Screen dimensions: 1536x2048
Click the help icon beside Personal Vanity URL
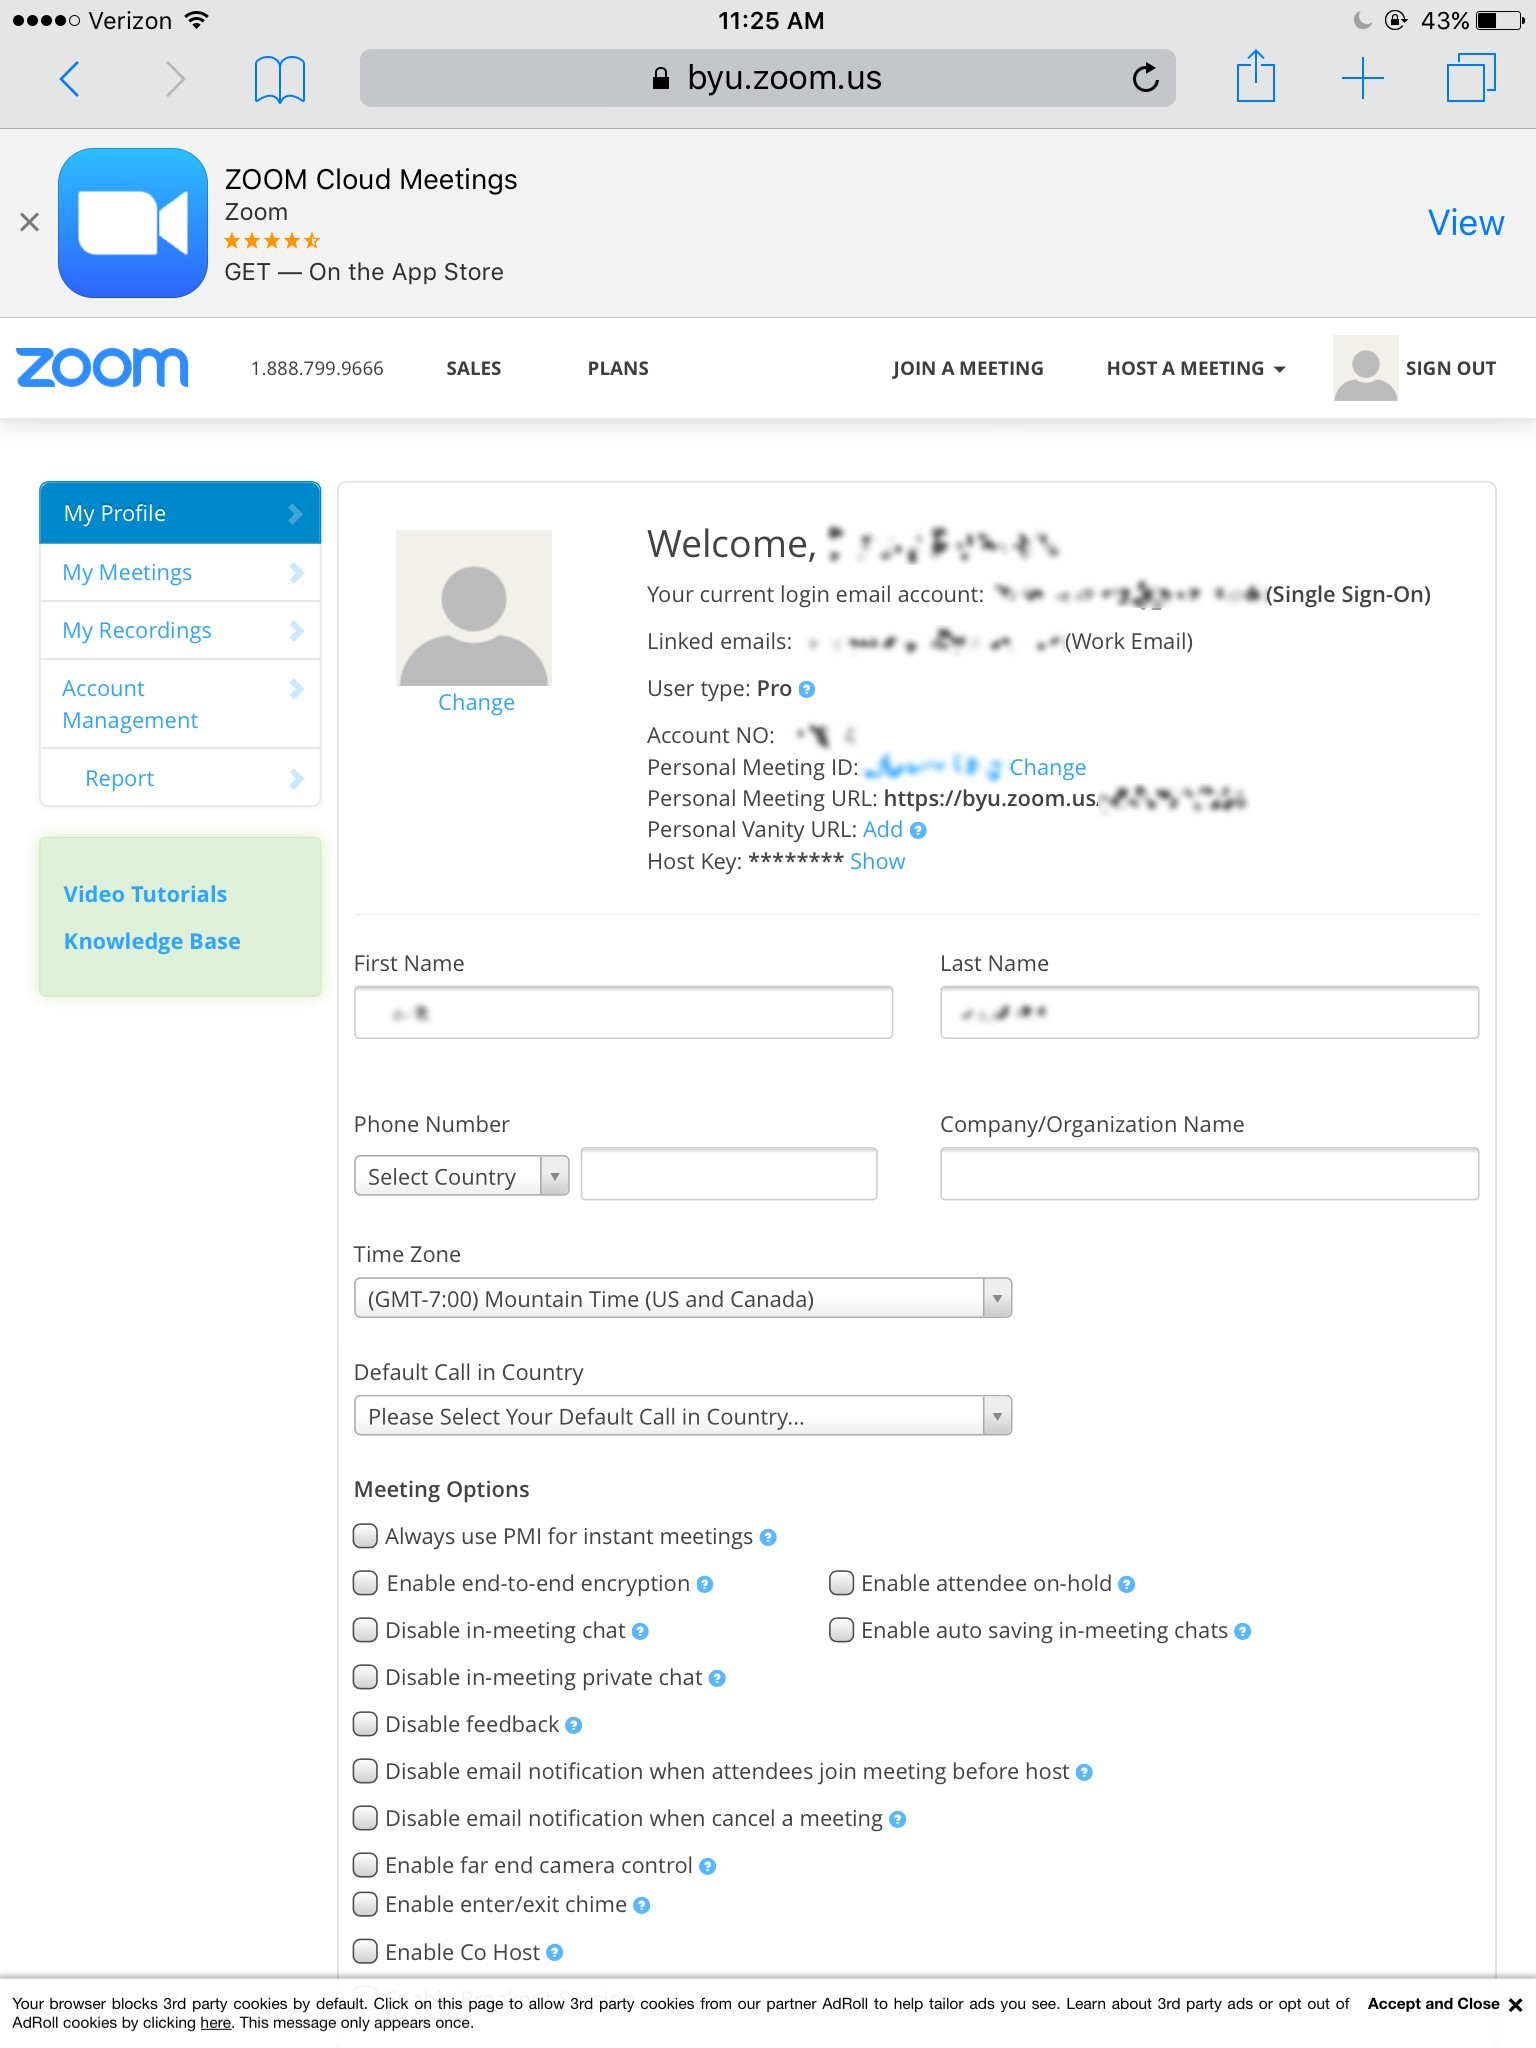(917, 830)
